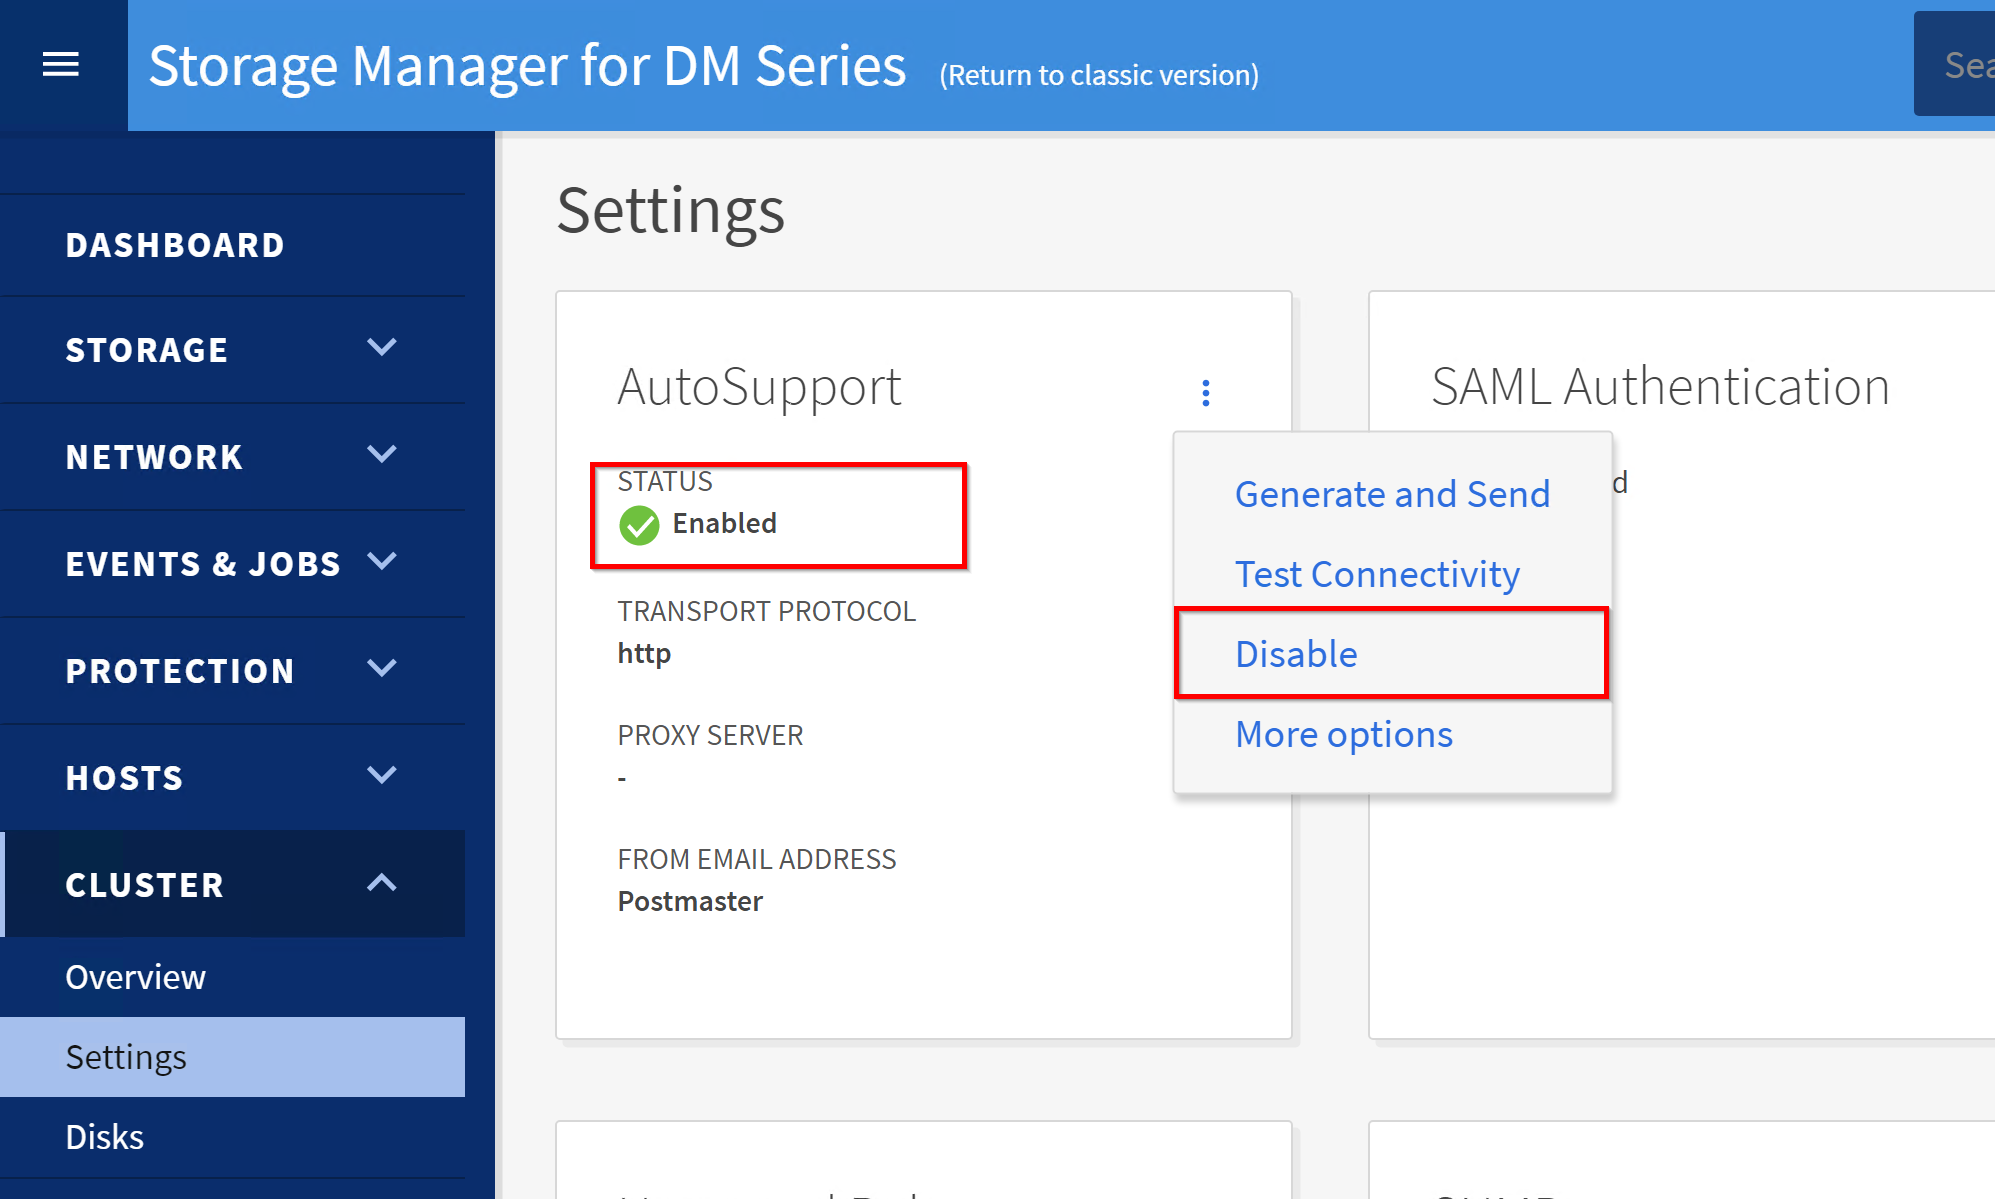Choose Test Connectivity from the menu
The image size is (1995, 1199).
click(1377, 574)
